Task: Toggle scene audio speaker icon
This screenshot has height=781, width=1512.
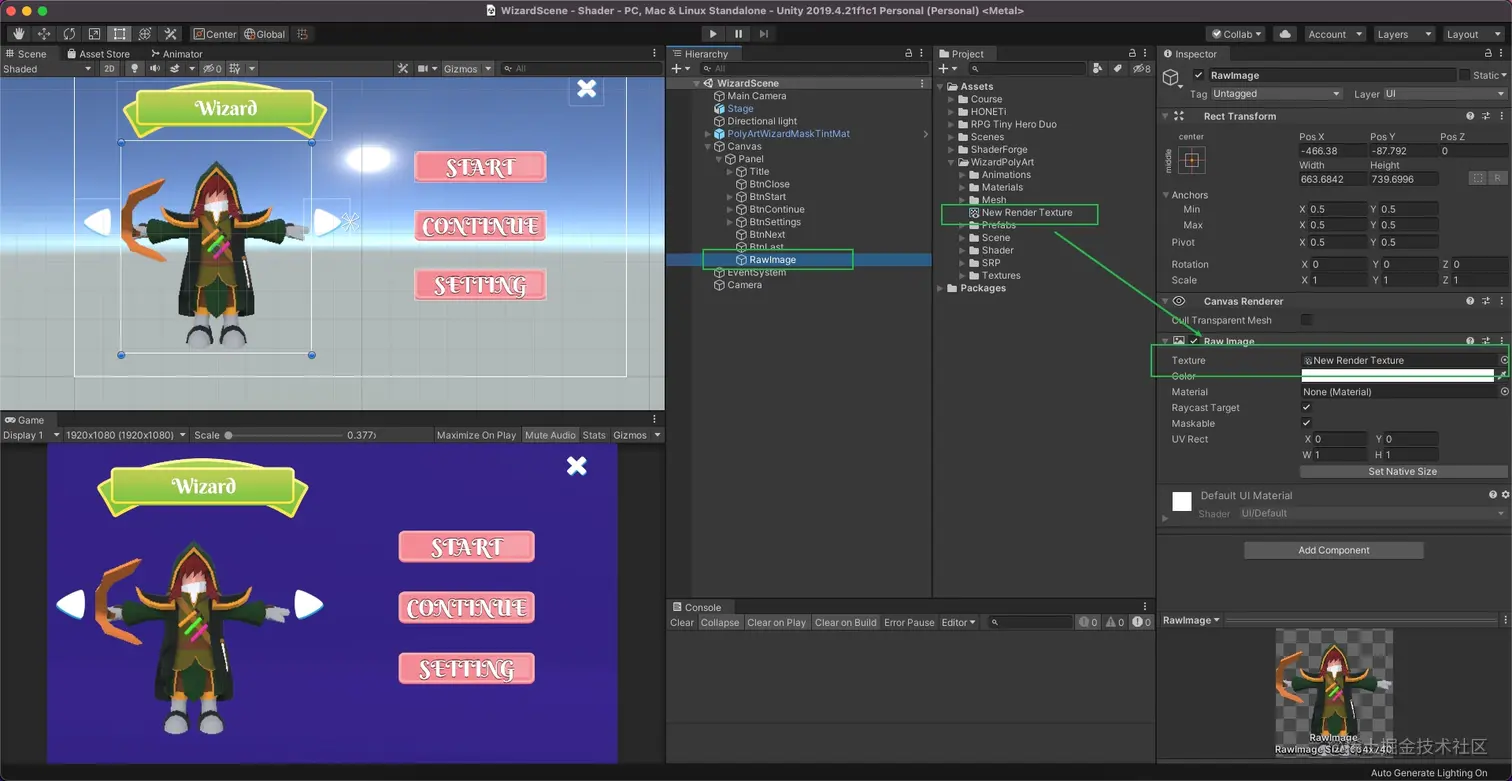Action: click(155, 69)
